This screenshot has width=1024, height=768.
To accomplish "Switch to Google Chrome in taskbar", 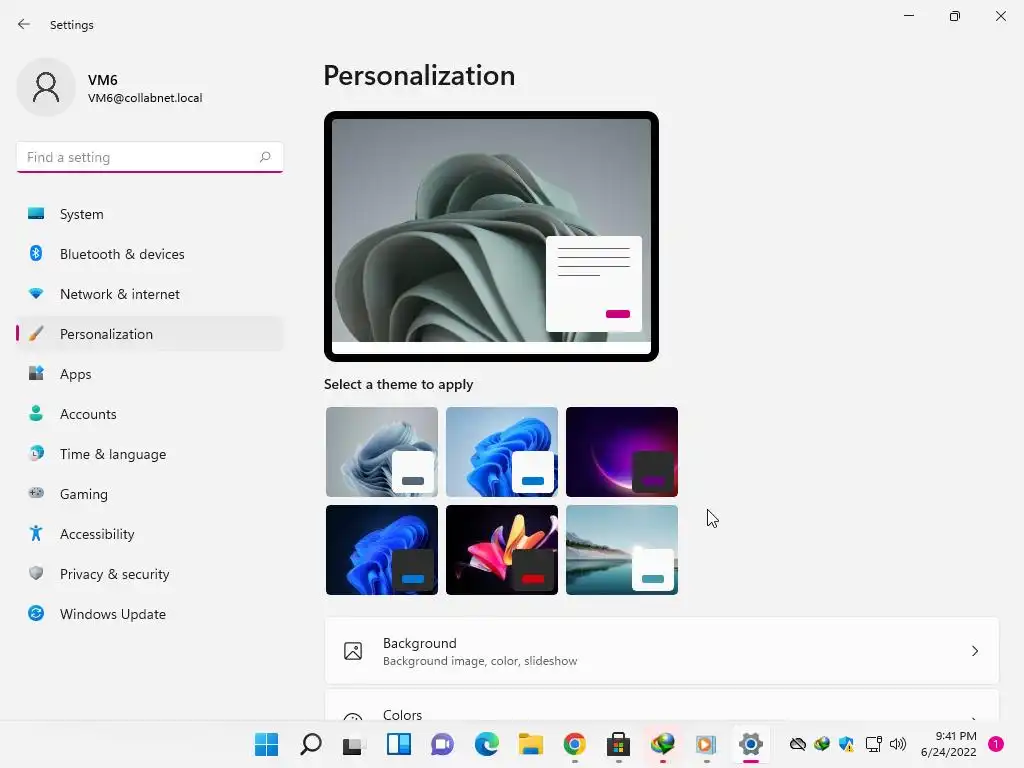I will [575, 744].
